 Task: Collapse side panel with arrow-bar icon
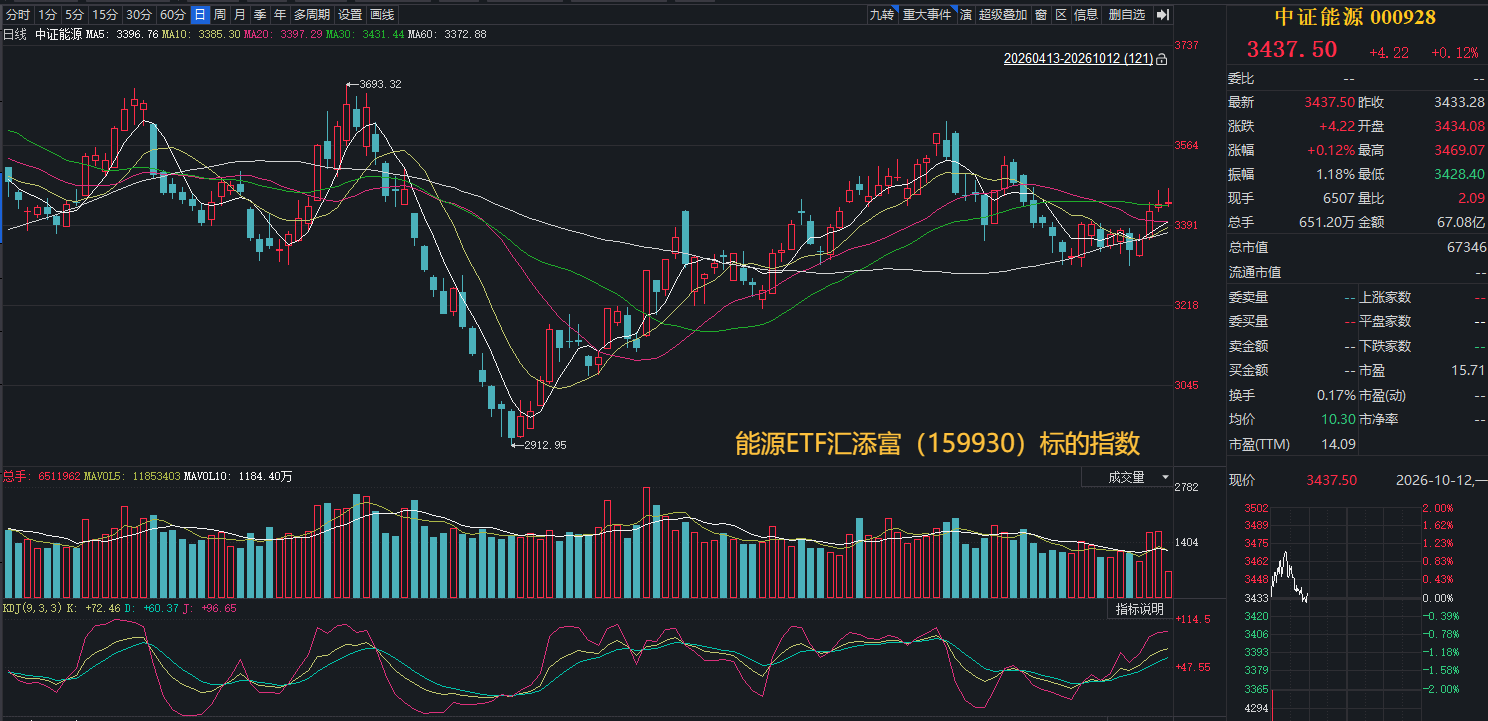point(1162,14)
